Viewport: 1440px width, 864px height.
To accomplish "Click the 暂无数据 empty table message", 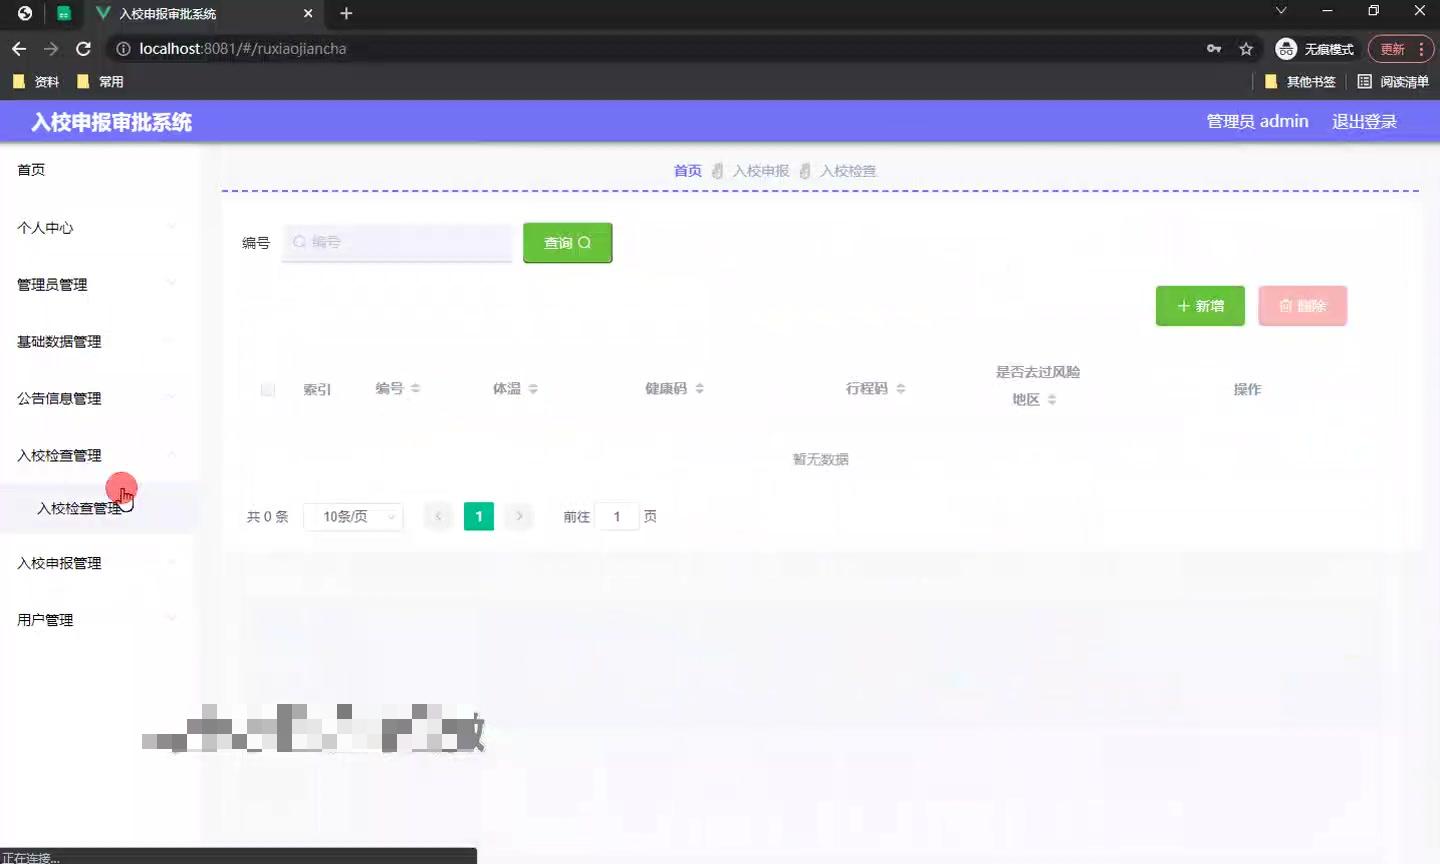I will (820, 459).
